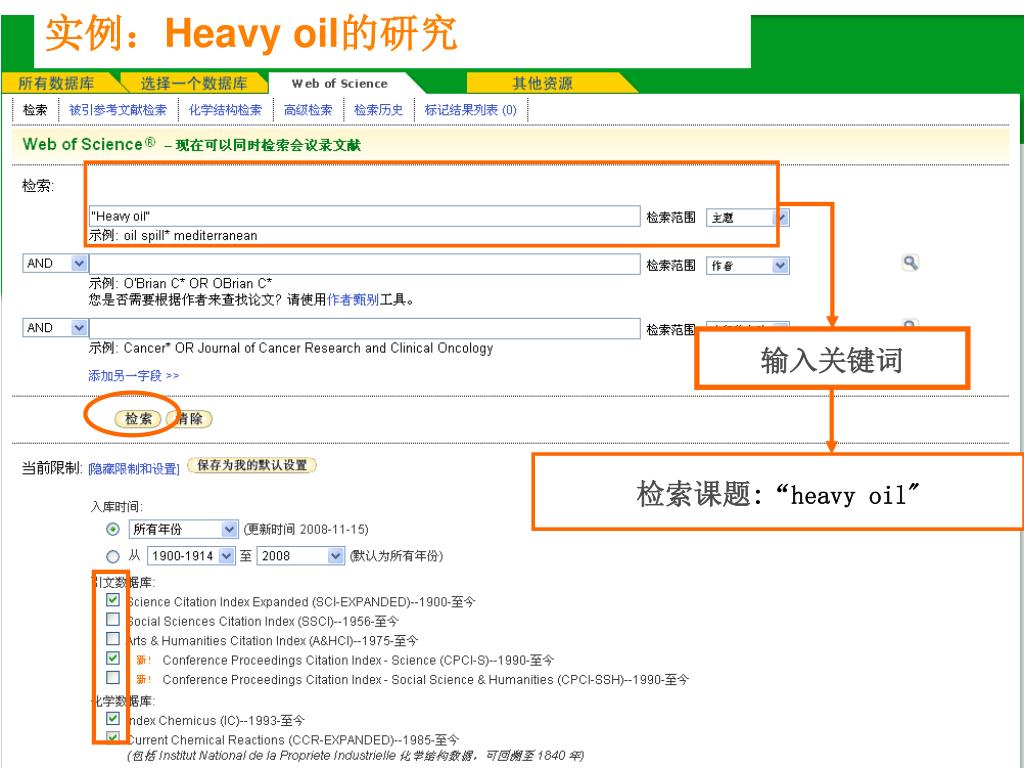Viewport: 1024px width, 768px height.
Task: Uncheck CPCI-S Conference Proceedings checkbox
Action: 113,658
